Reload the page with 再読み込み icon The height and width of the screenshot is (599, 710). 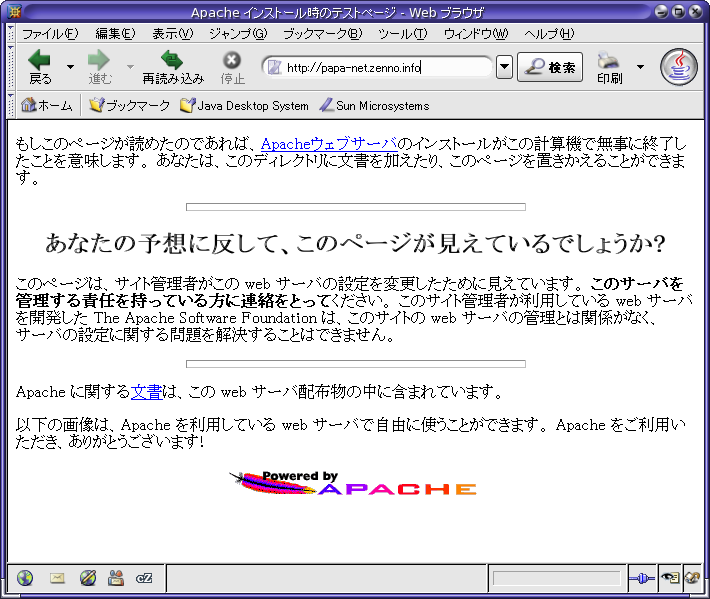173,67
